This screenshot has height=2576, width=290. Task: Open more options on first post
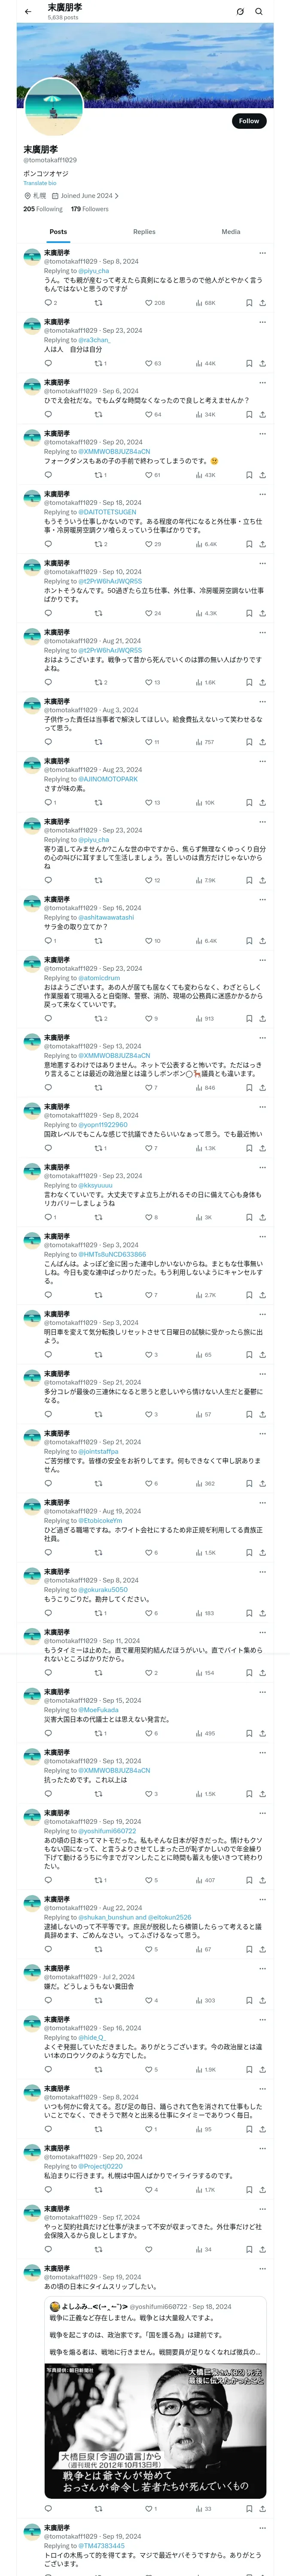(x=262, y=253)
